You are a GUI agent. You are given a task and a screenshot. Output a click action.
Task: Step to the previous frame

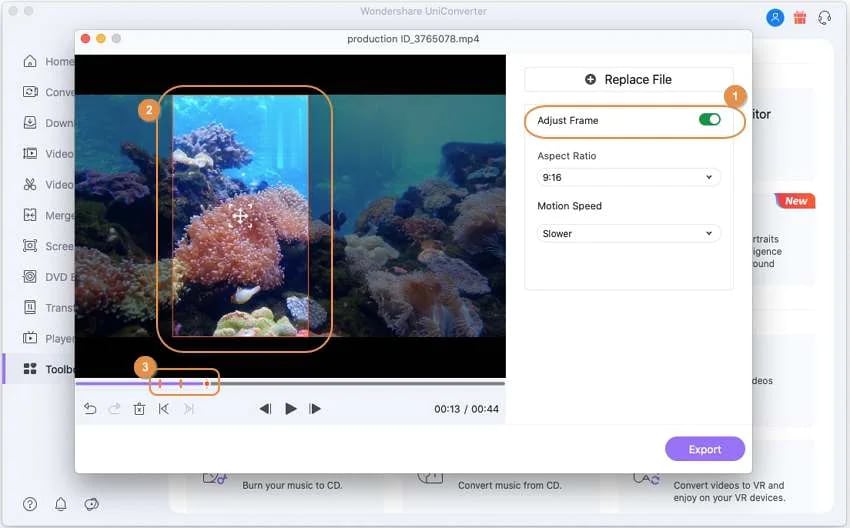(x=265, y=409)
